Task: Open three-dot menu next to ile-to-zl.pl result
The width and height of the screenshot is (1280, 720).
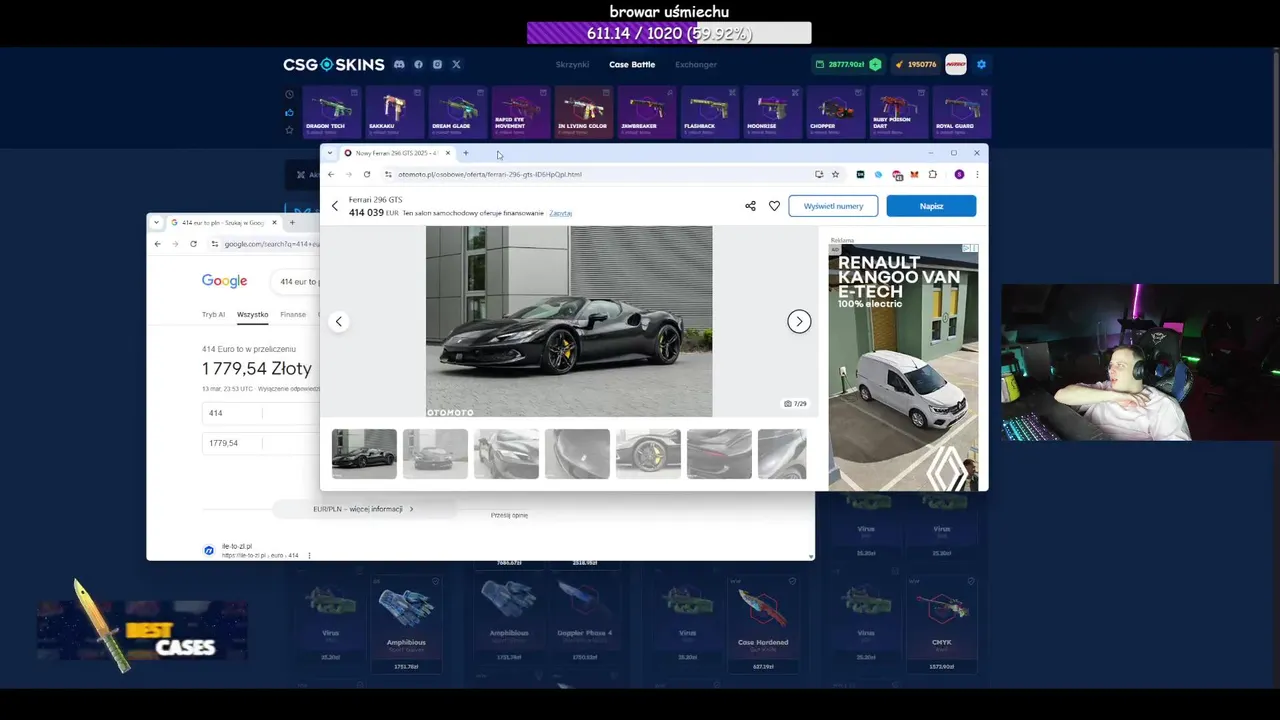Action: pos(309,555)
